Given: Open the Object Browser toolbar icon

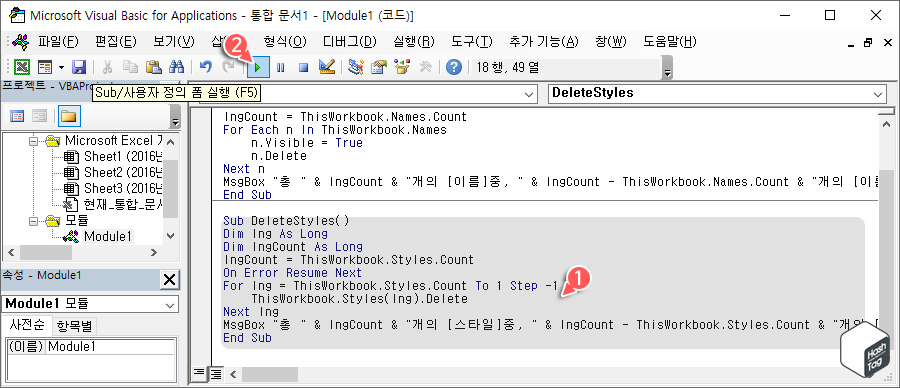Looking at the screenshot, I should pyautogui.click(x=402, y=67).
